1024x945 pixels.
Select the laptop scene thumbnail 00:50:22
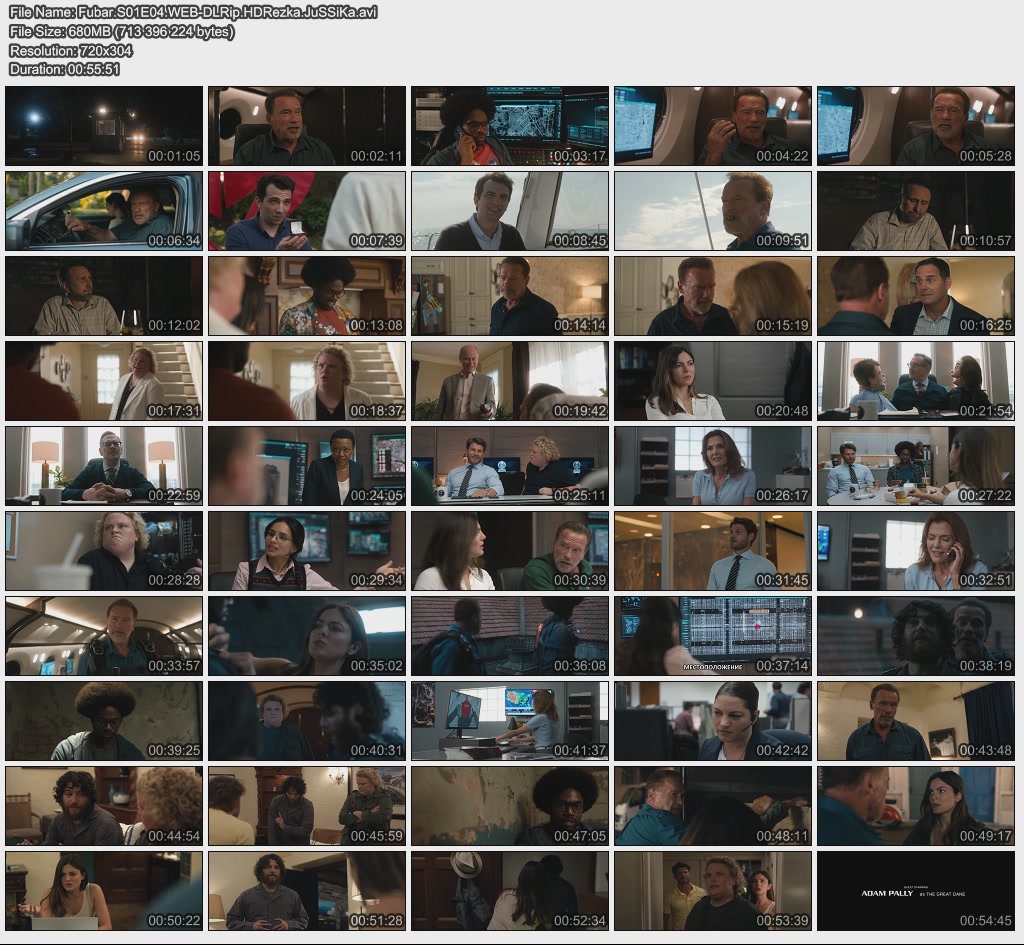[104, 891]
